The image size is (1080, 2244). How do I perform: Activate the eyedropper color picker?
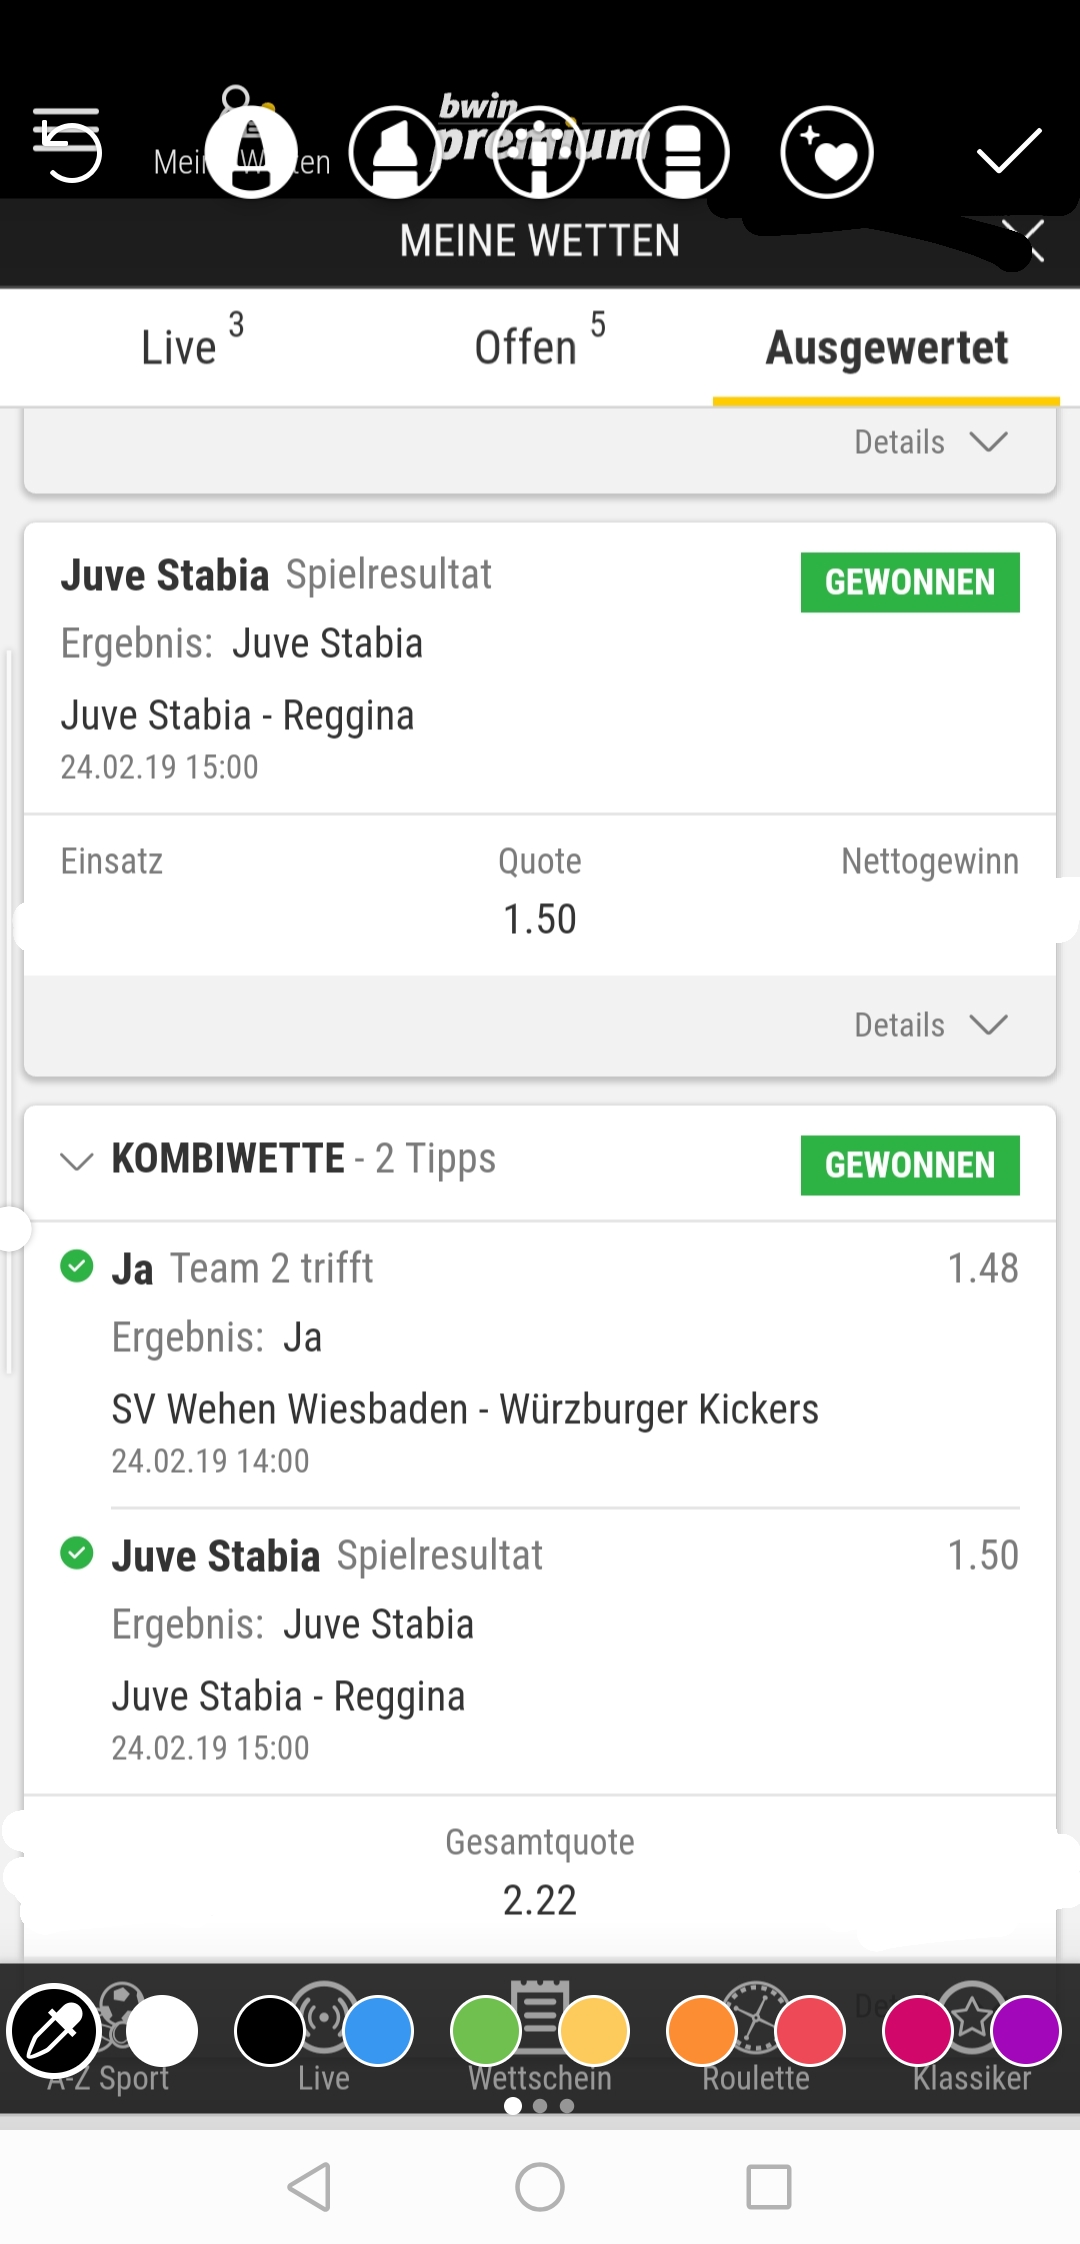(53, 2031)
